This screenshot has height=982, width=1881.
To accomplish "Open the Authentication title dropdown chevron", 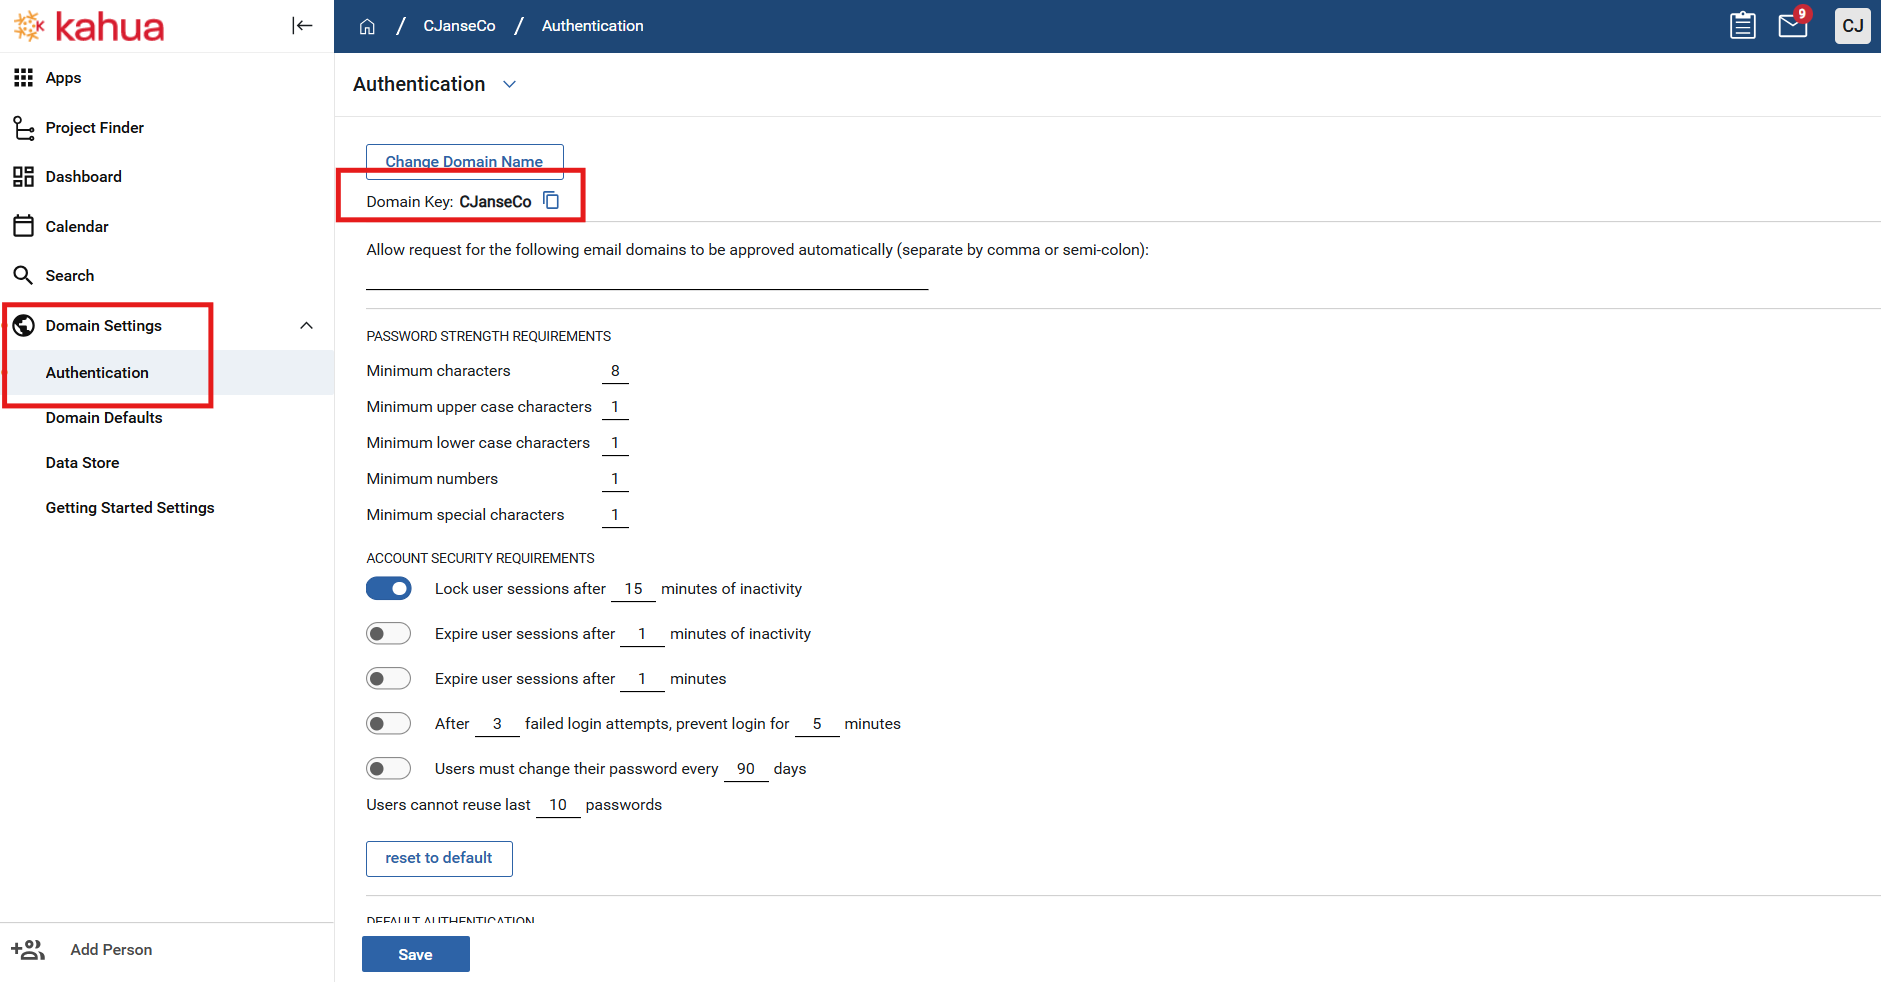I will tap(509, 85).
